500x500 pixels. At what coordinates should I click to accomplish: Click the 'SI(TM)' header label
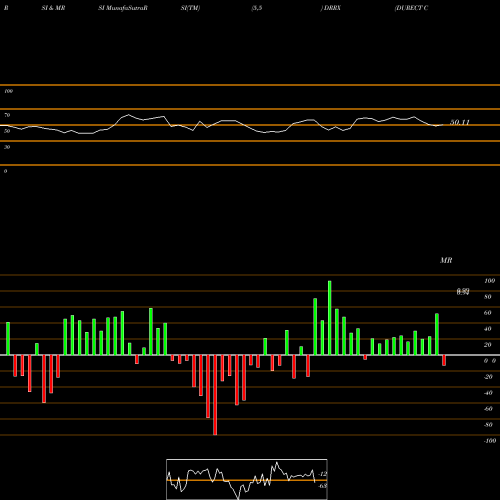tap(190, 8)
